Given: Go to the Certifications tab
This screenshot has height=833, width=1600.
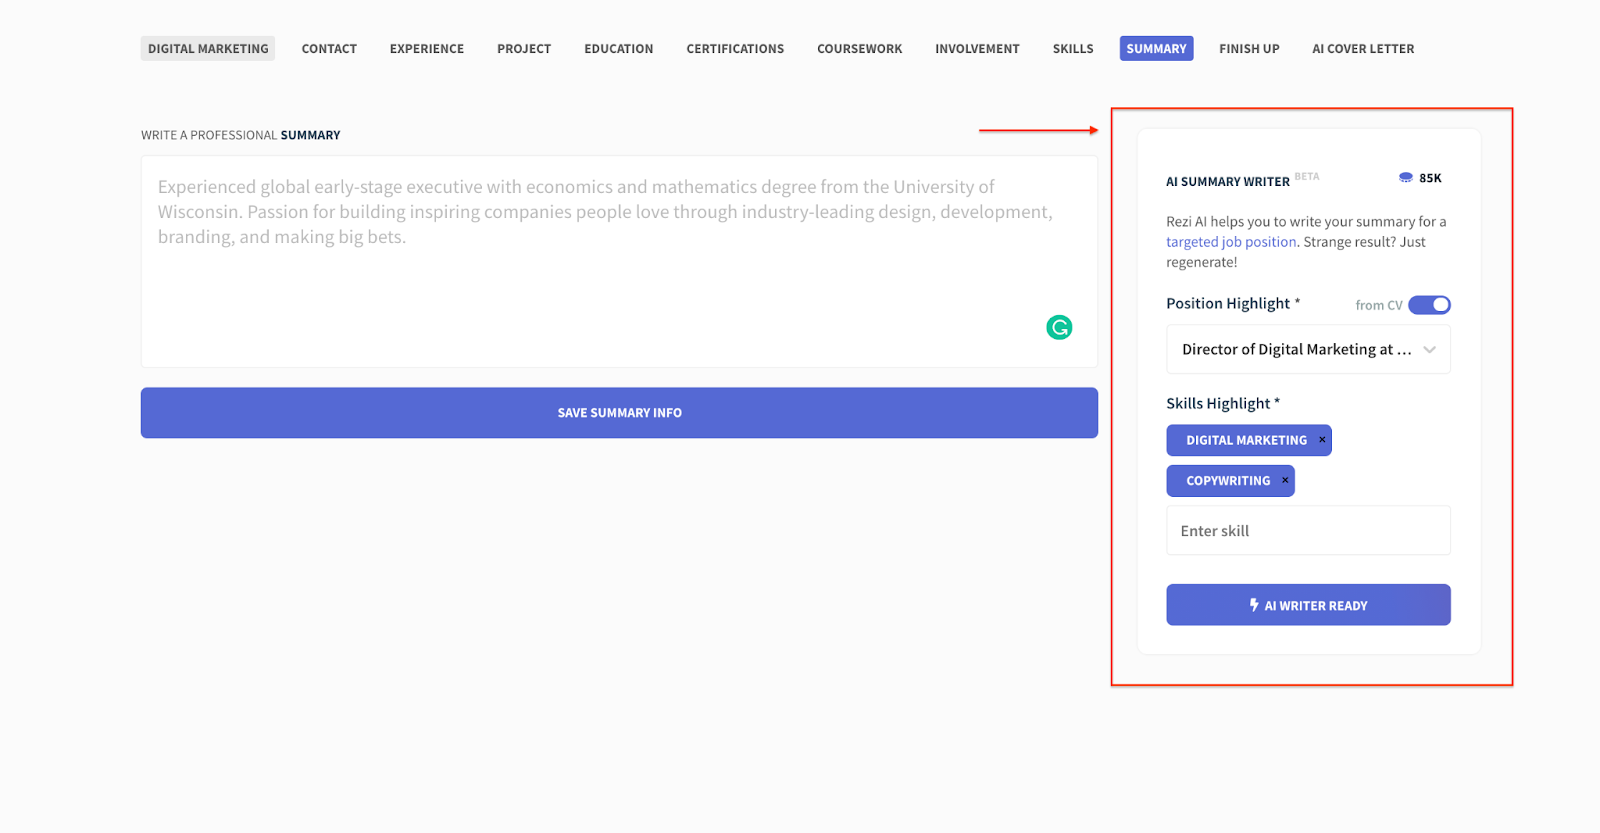Looking at the screenshot, I should coord(735,48).
